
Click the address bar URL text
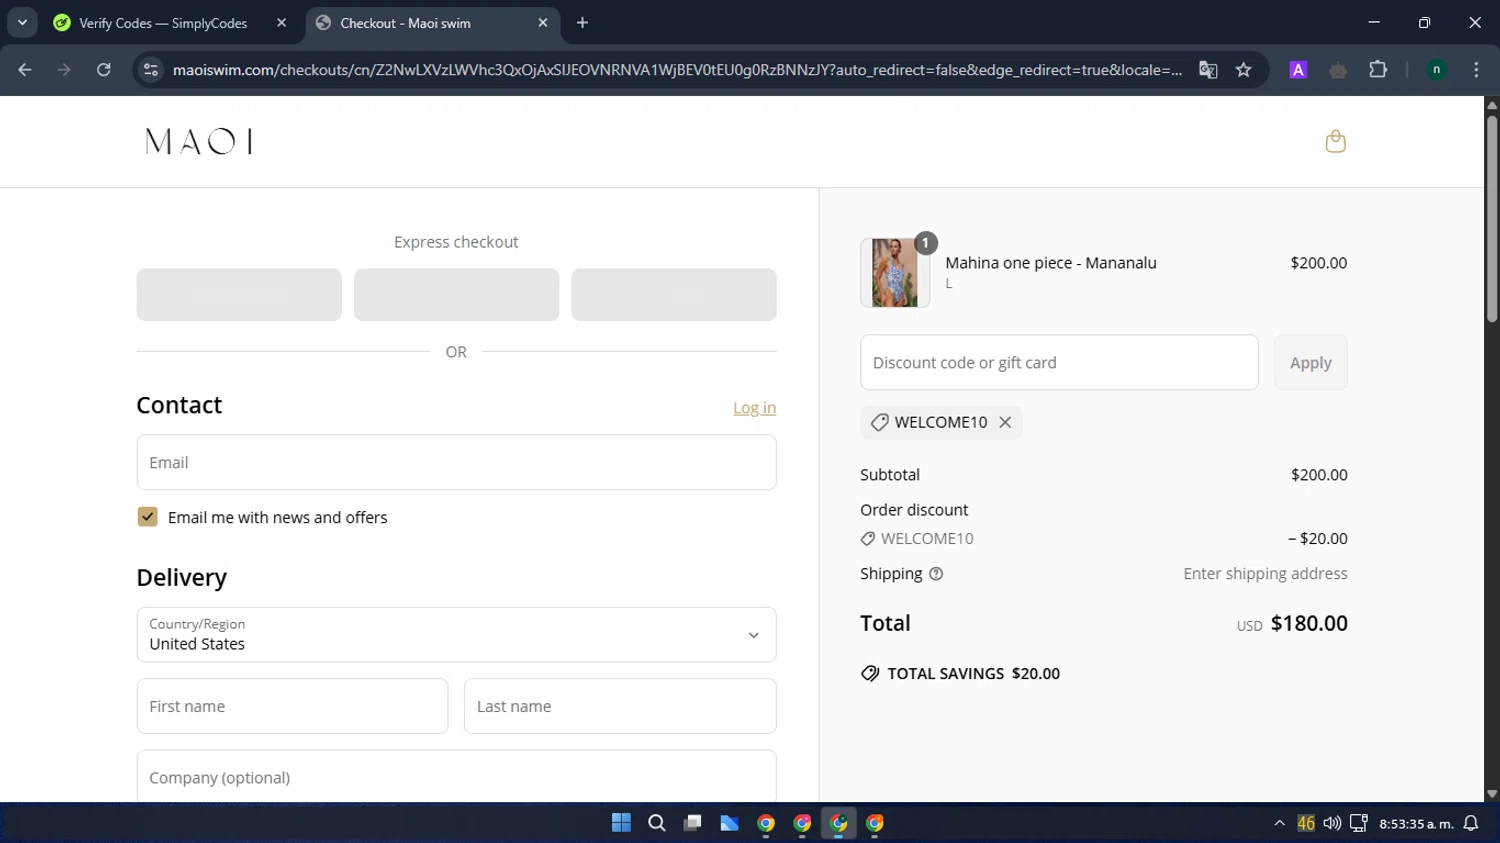677,70
